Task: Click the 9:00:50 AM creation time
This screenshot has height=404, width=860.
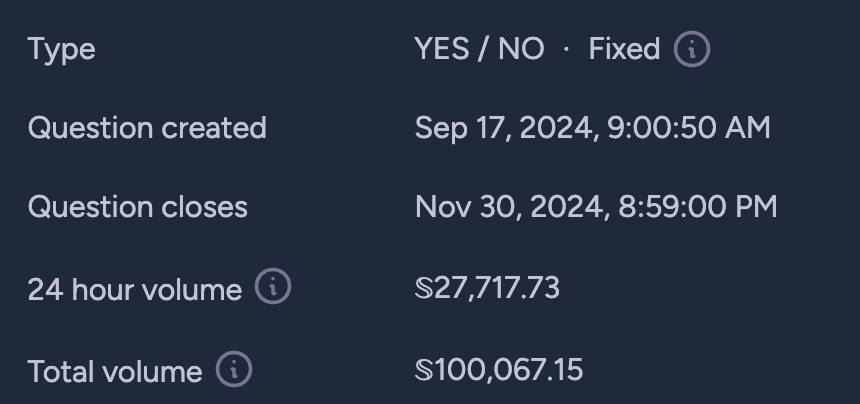Action: [689, 128]
